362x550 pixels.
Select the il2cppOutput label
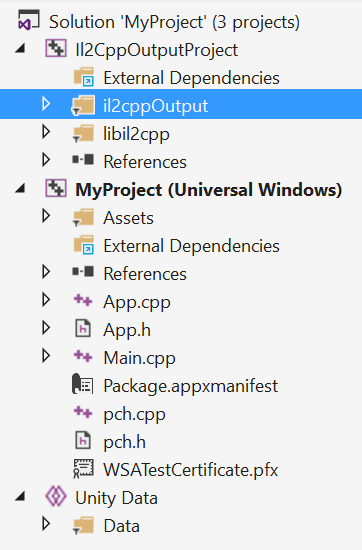coord(156,106)
